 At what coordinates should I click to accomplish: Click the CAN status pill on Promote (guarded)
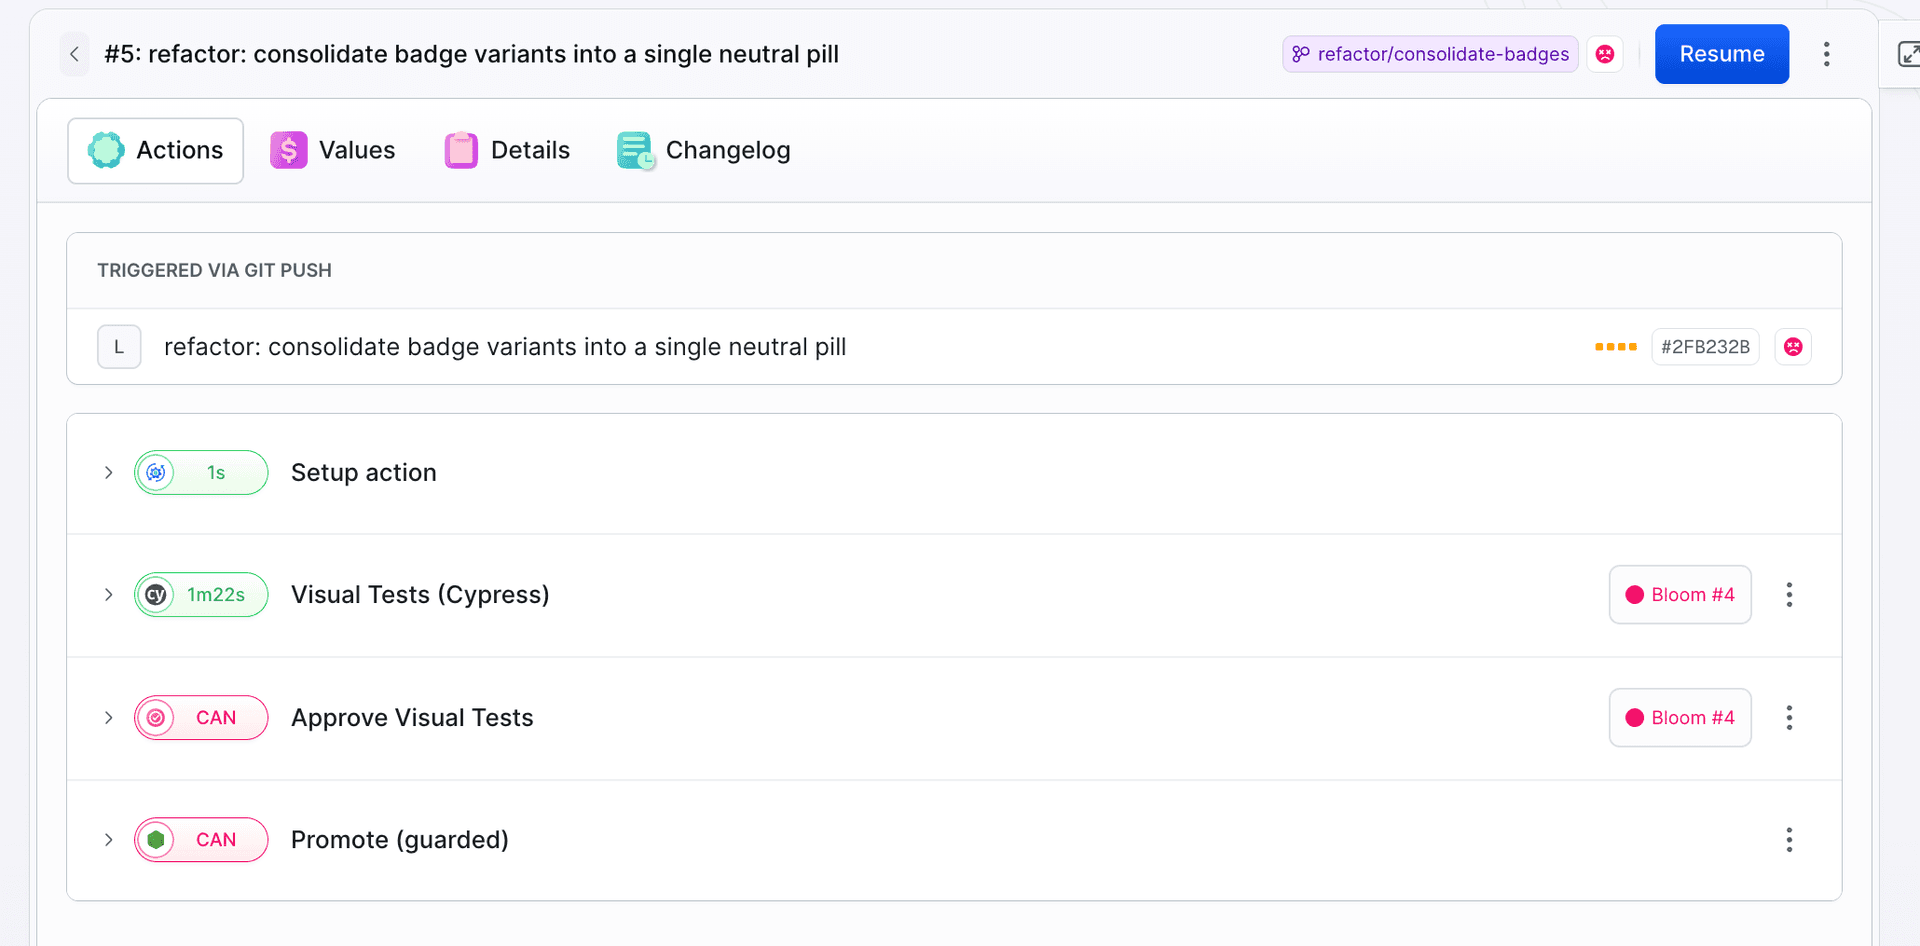[x=201, y=840]
